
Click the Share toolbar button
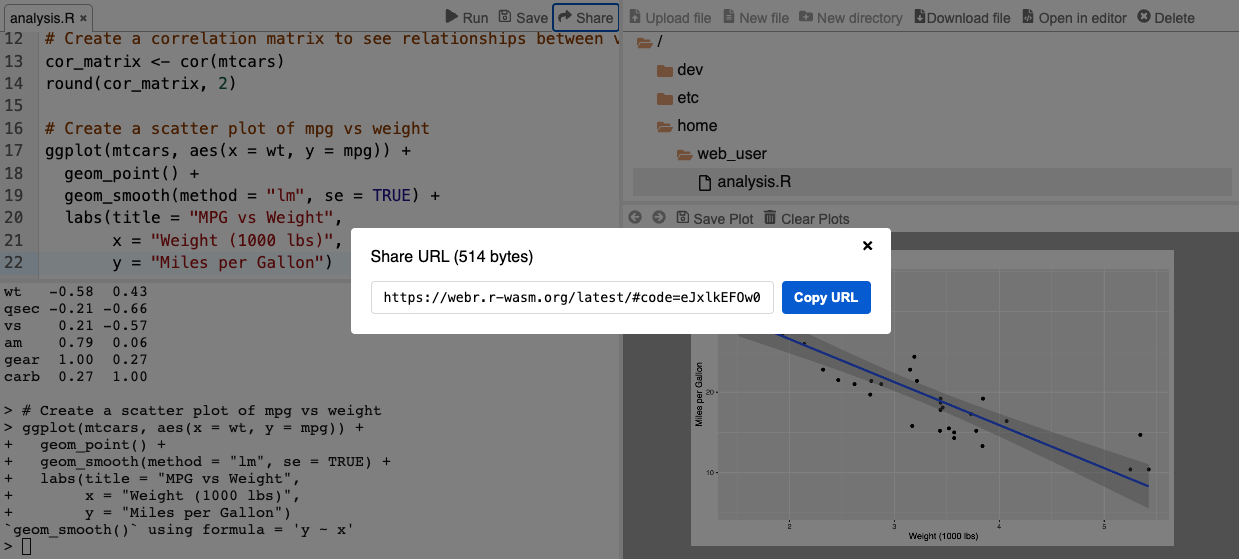click(586, 17)
